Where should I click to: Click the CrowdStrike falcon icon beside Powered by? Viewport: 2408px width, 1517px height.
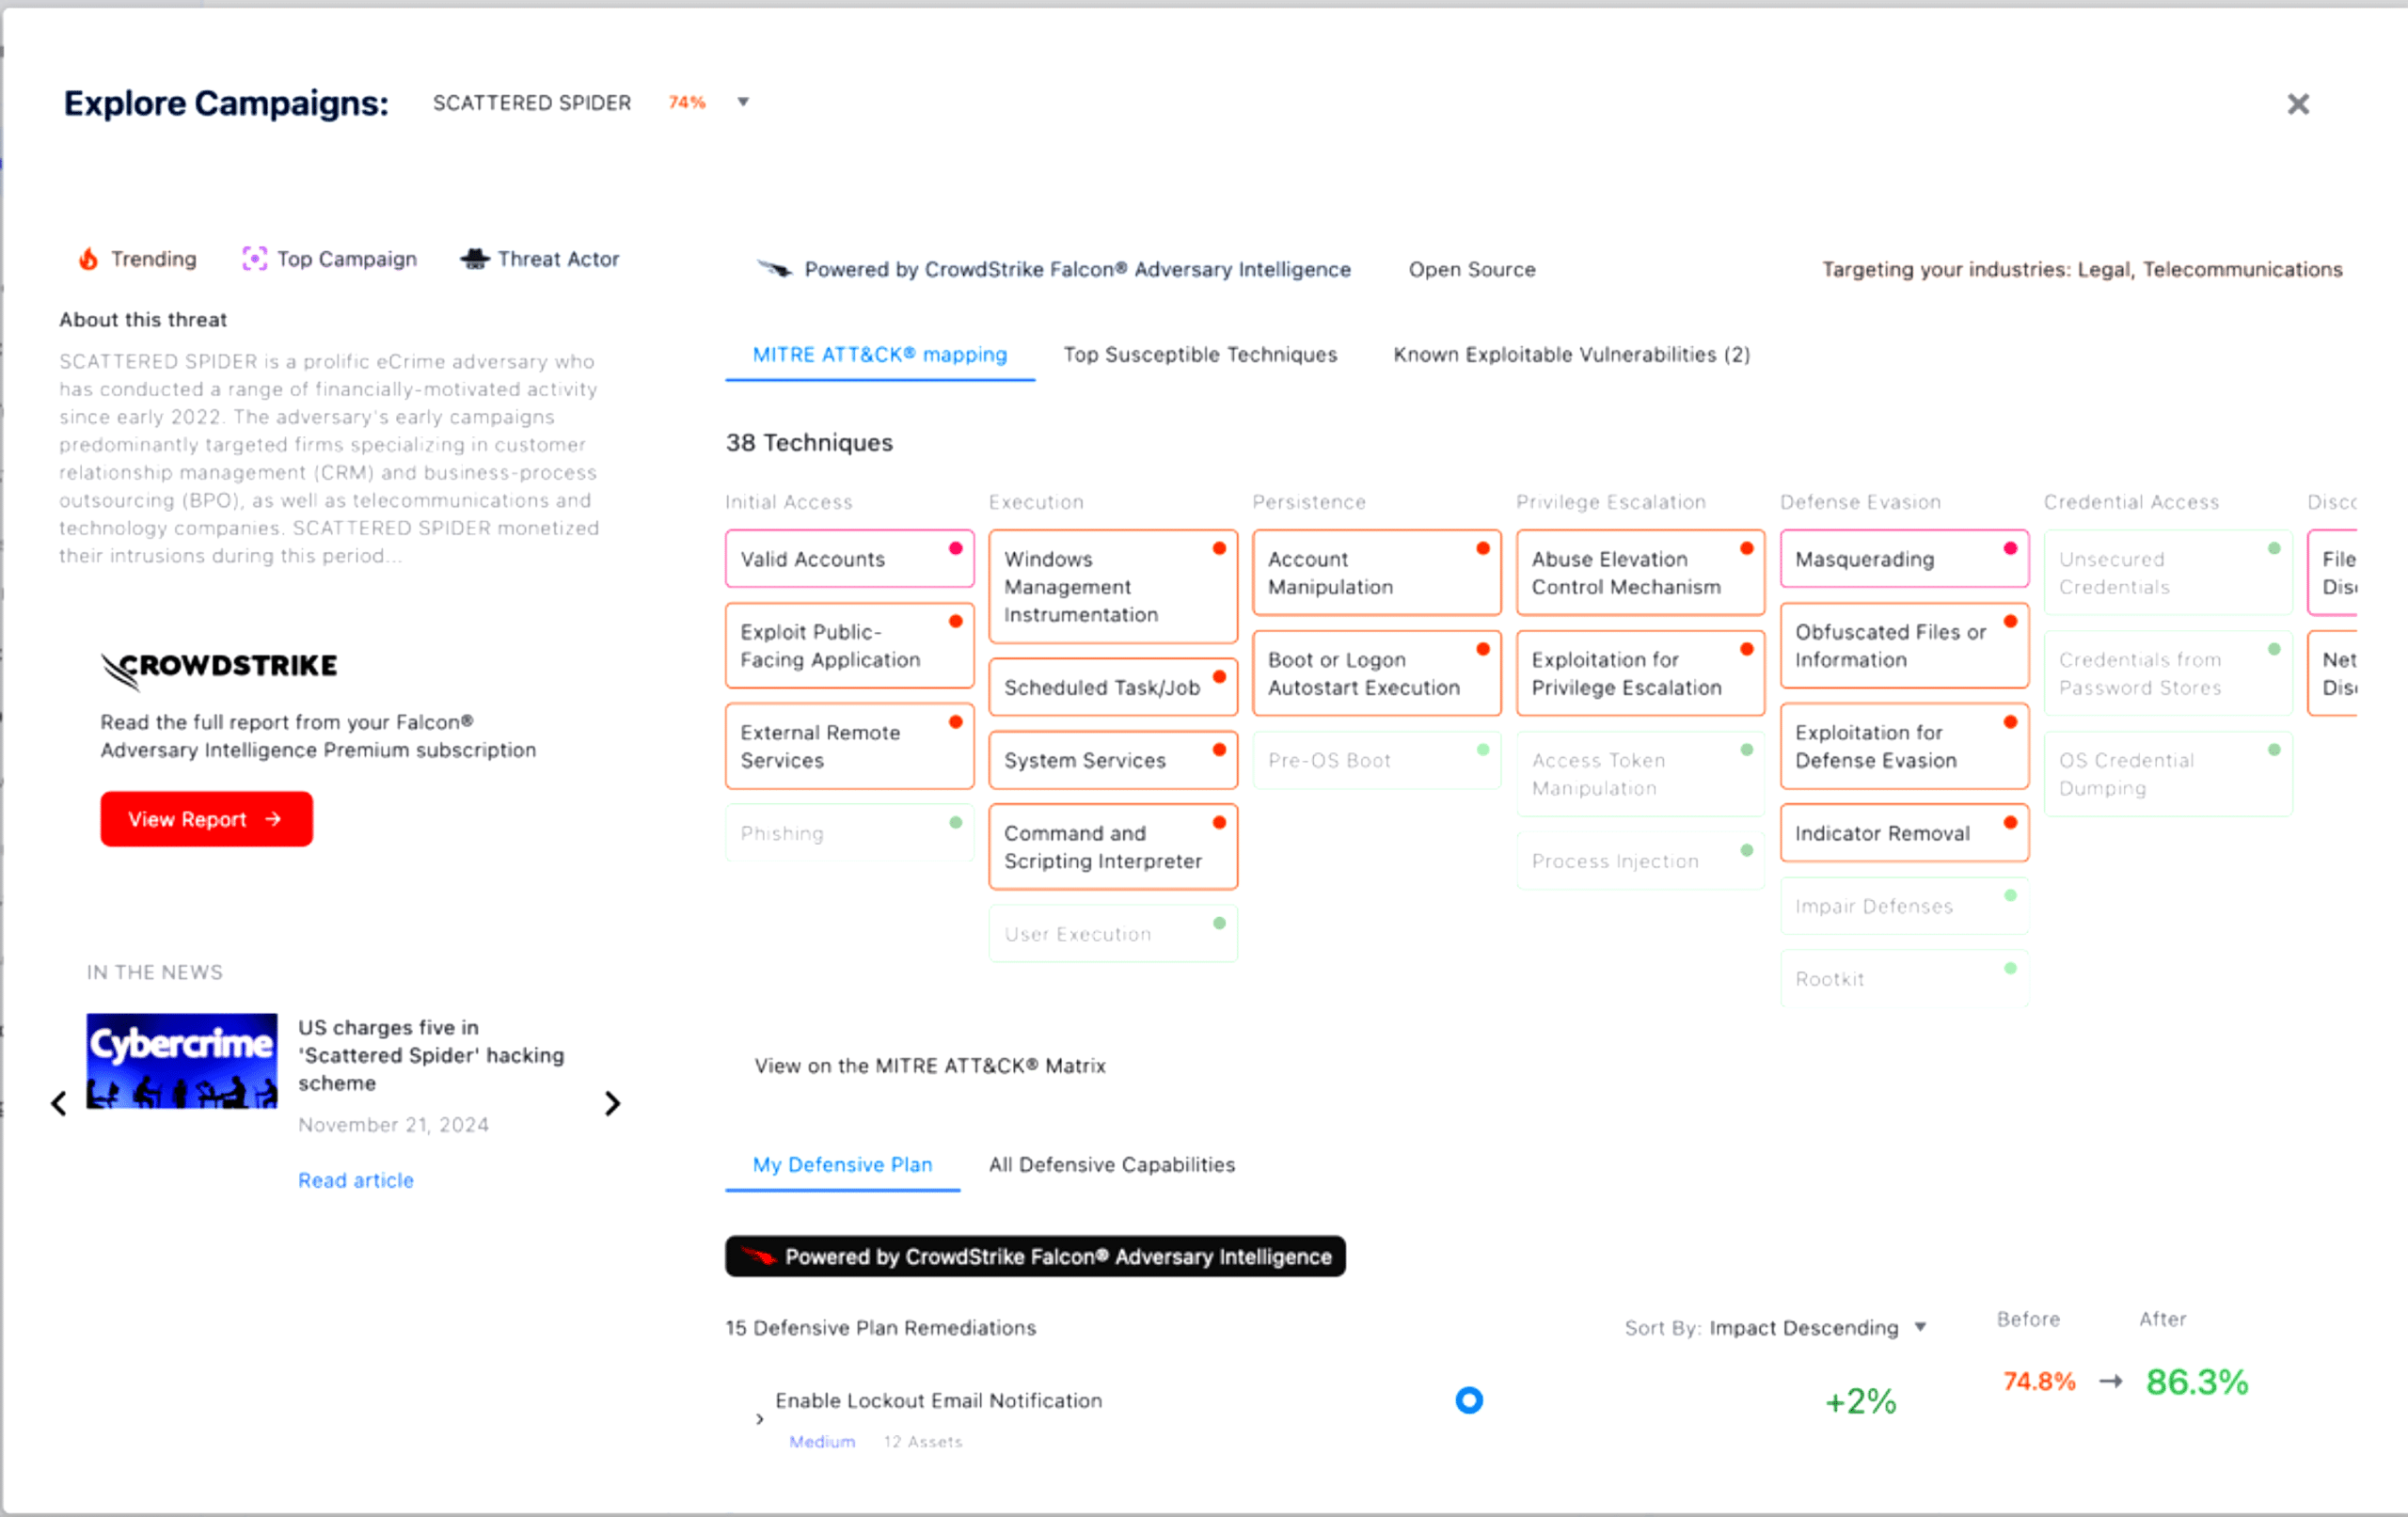point(775,269)
